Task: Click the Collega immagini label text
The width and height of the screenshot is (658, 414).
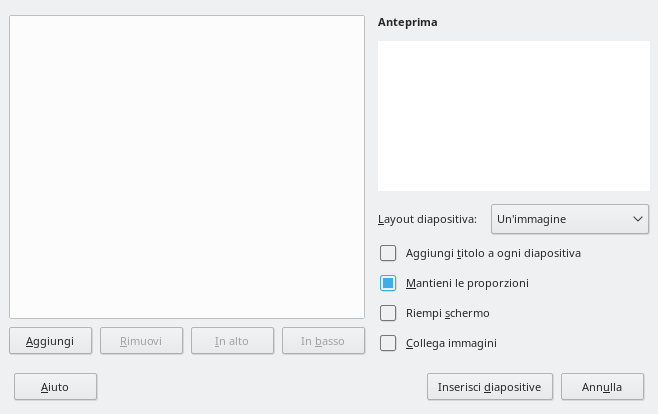Action: coord(451,343)
